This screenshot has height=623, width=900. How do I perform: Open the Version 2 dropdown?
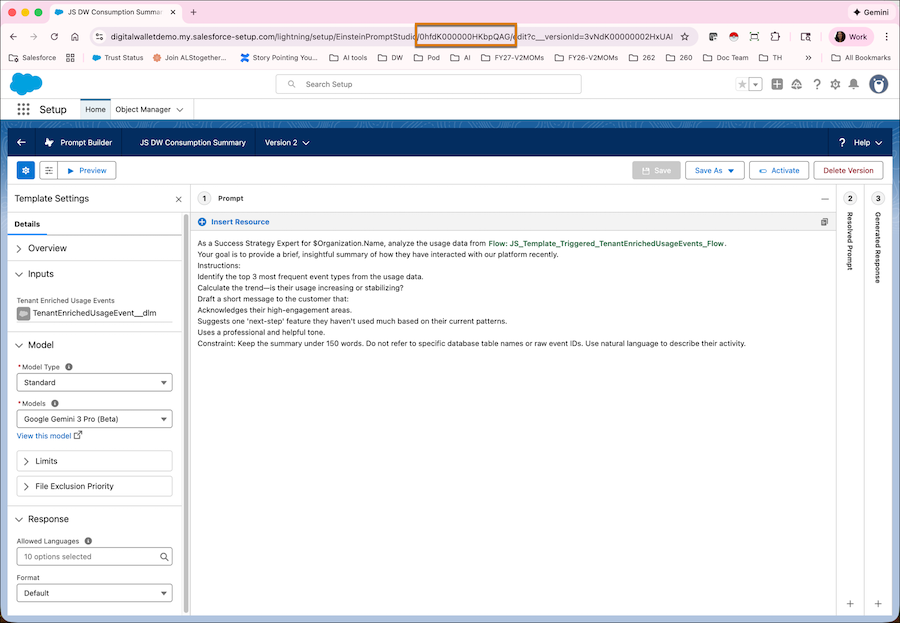pyautogui.click(x=286, y=142)
